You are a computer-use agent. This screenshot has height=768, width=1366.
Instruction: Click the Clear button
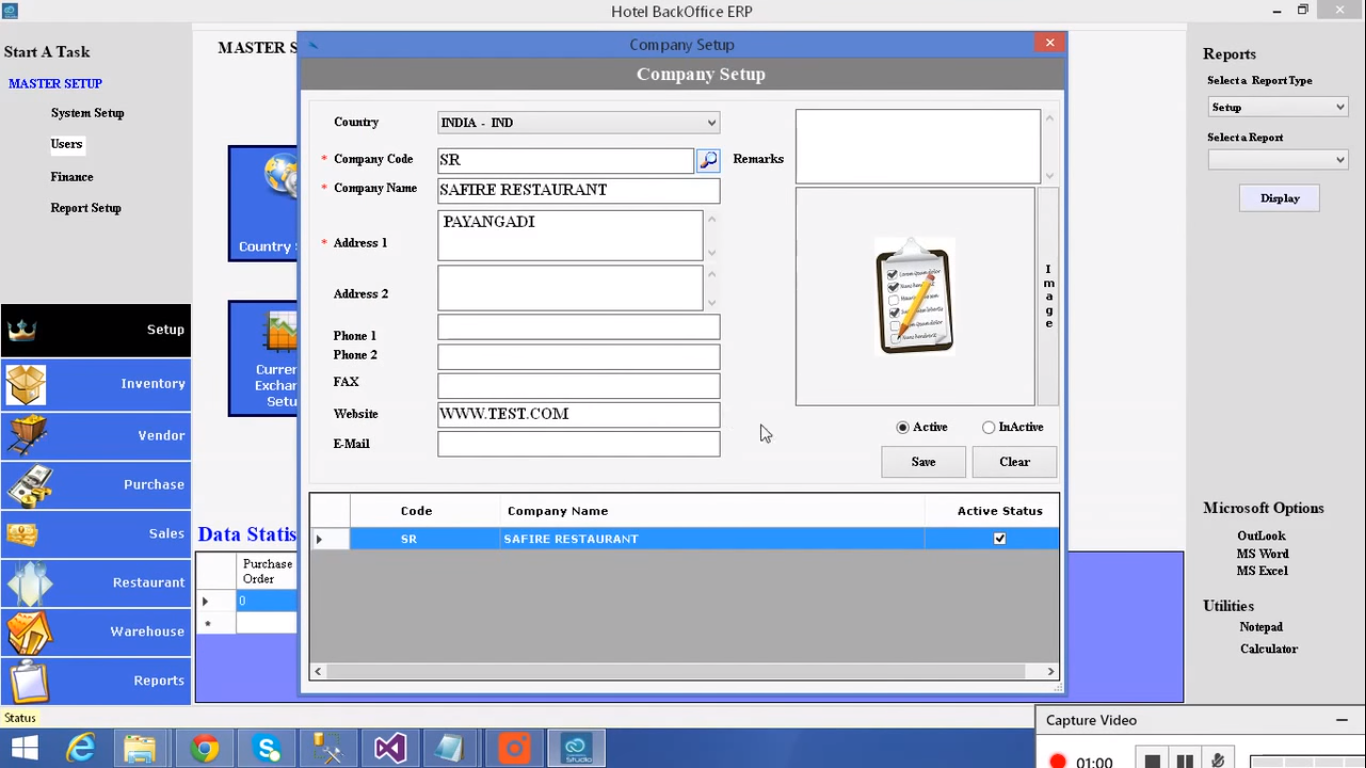click(1014, 462)
